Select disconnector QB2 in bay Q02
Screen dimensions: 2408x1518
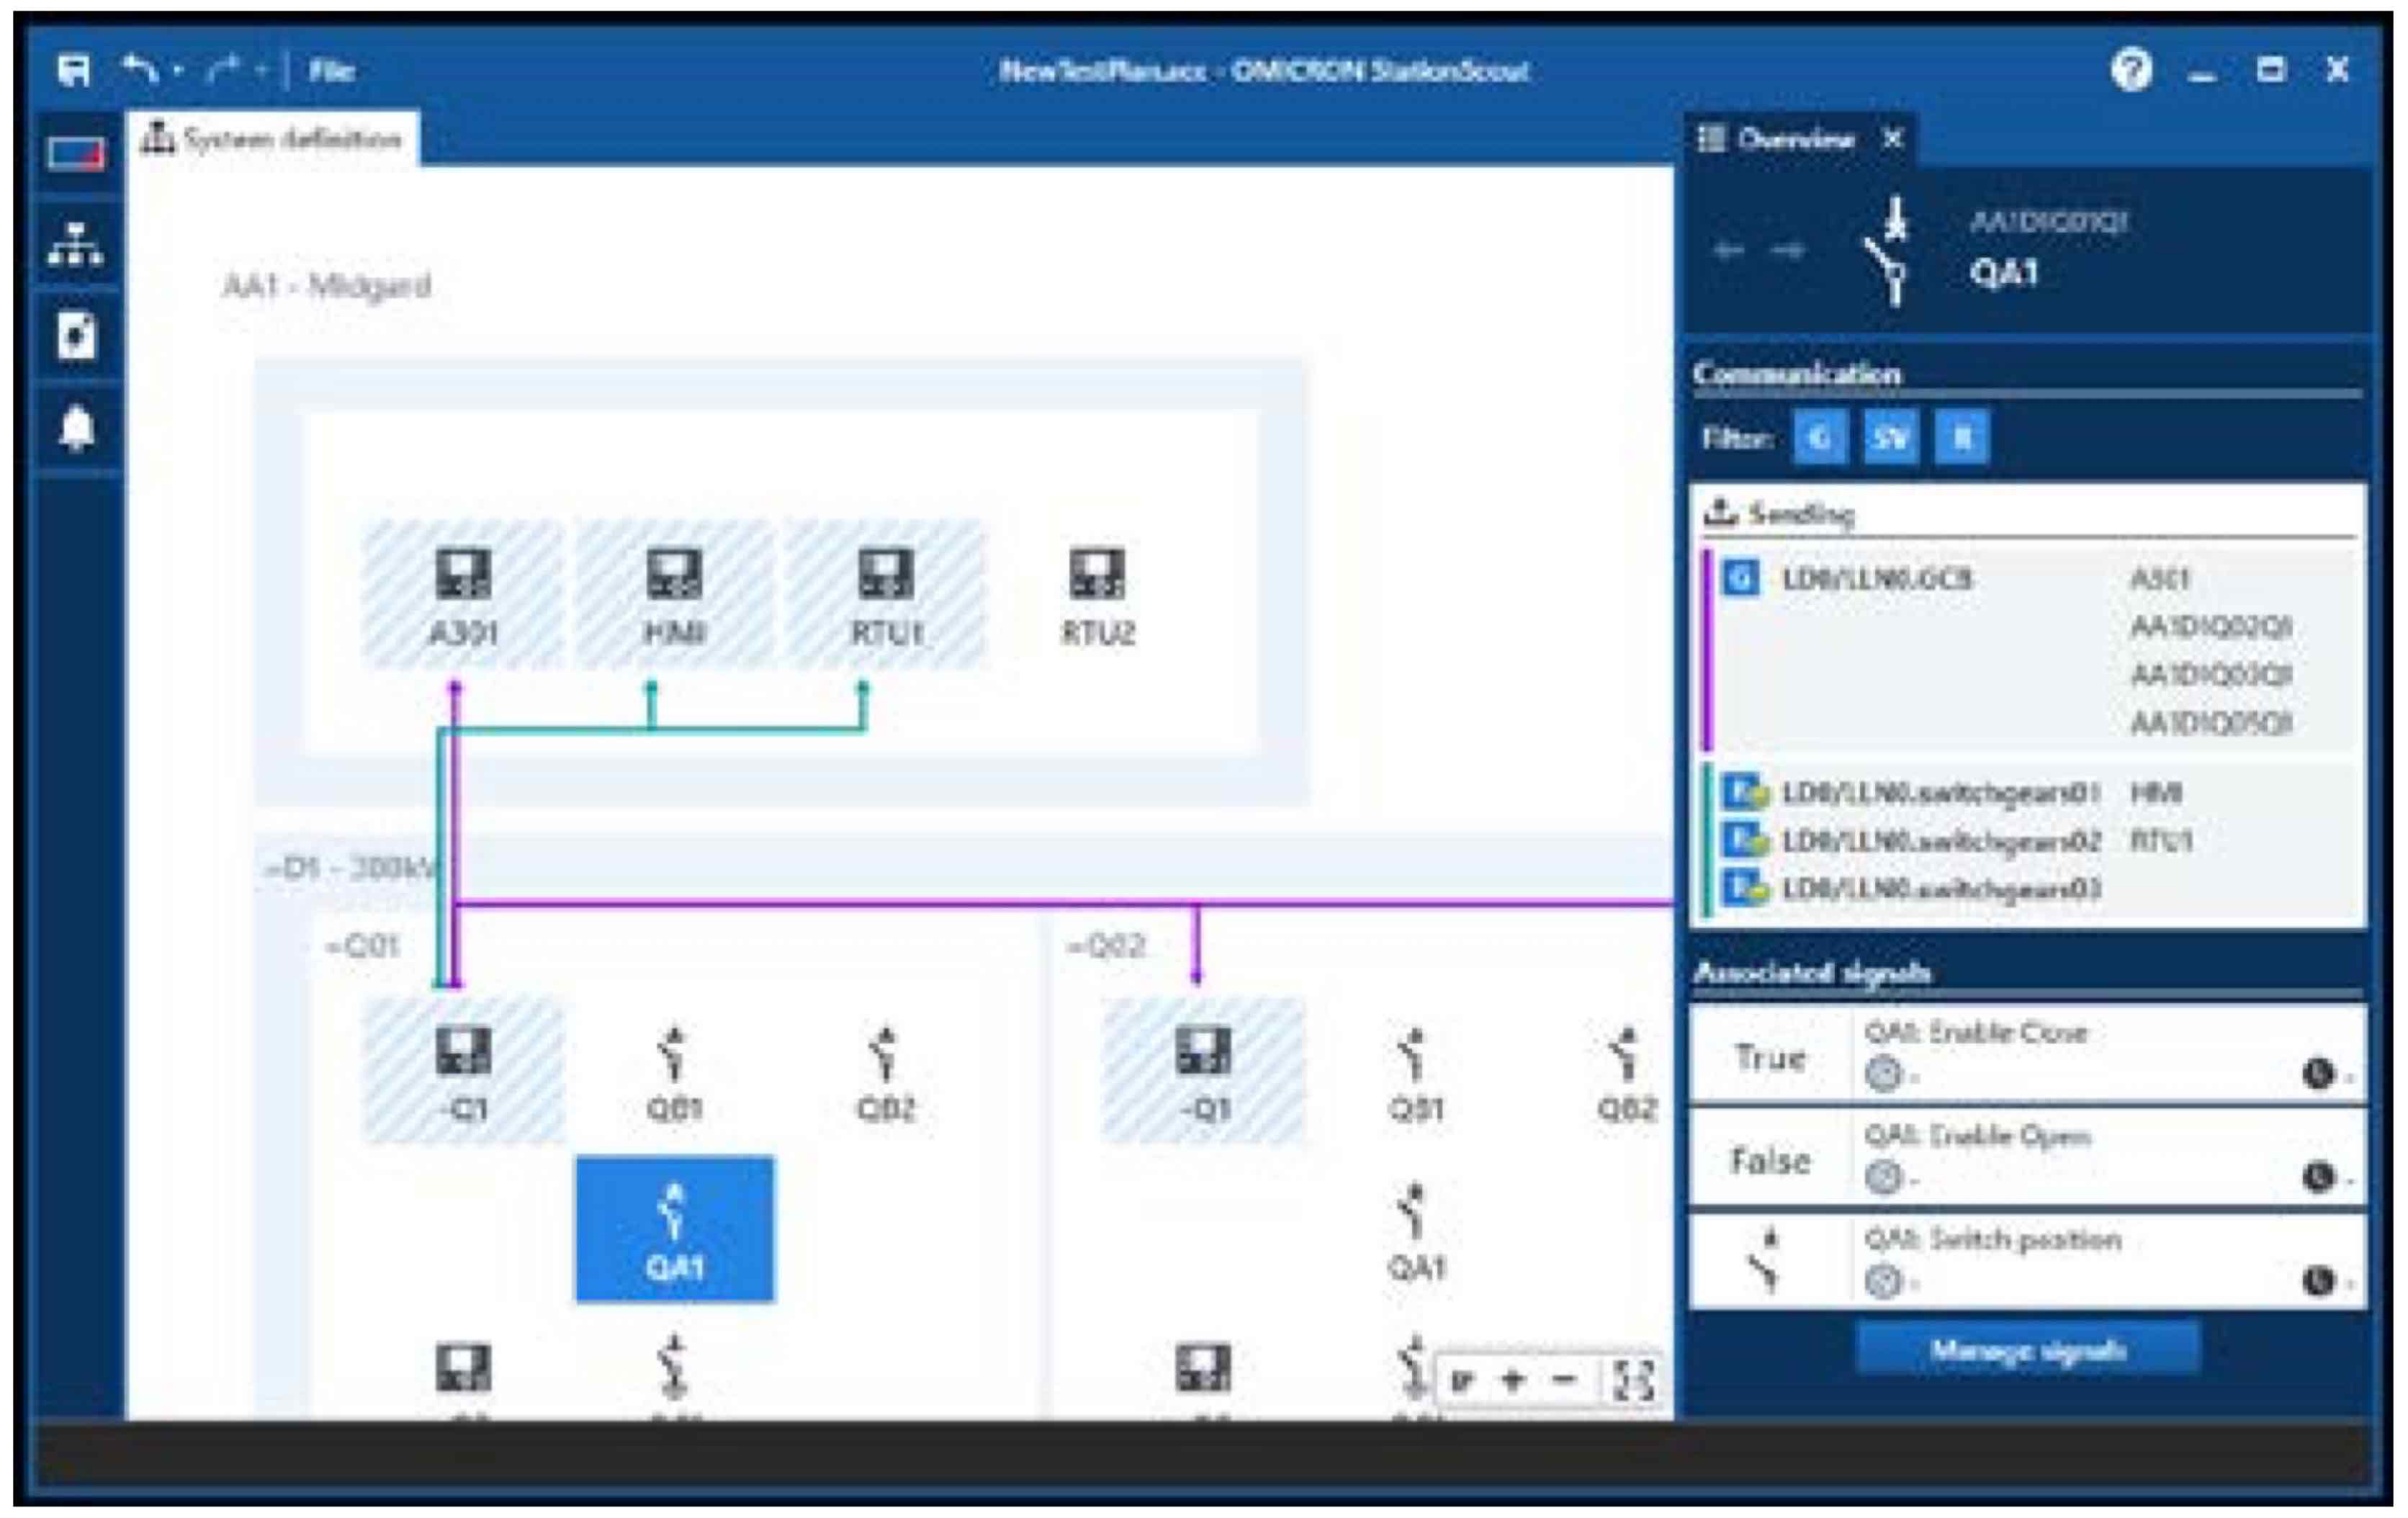tap(1627, 1072)
